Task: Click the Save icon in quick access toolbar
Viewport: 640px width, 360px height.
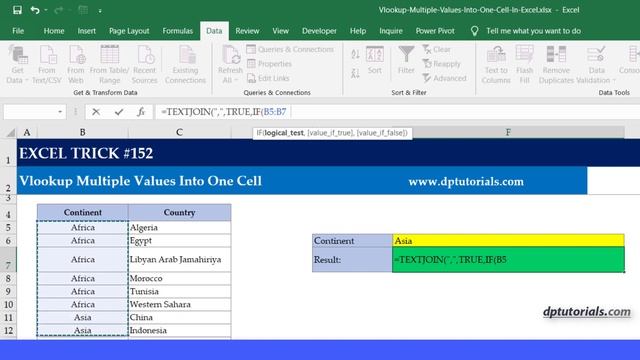Action: pyautogui.click(x=17, y=10)
